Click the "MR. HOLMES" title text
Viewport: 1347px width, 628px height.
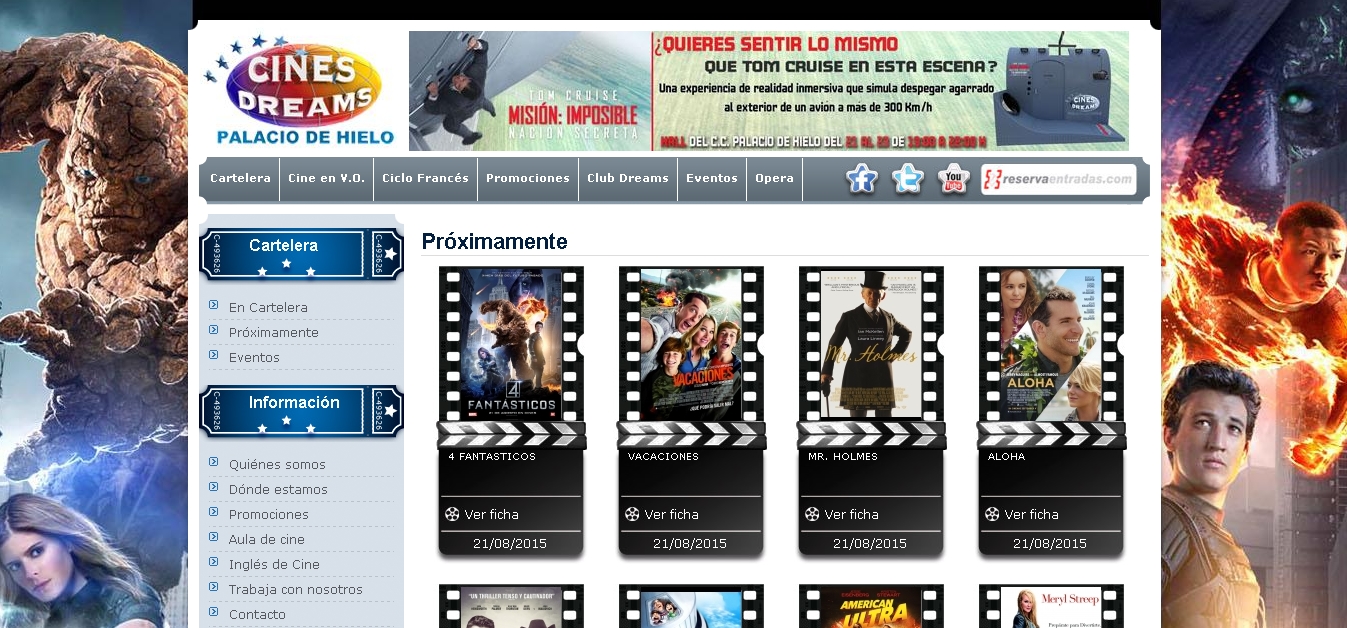843,457
